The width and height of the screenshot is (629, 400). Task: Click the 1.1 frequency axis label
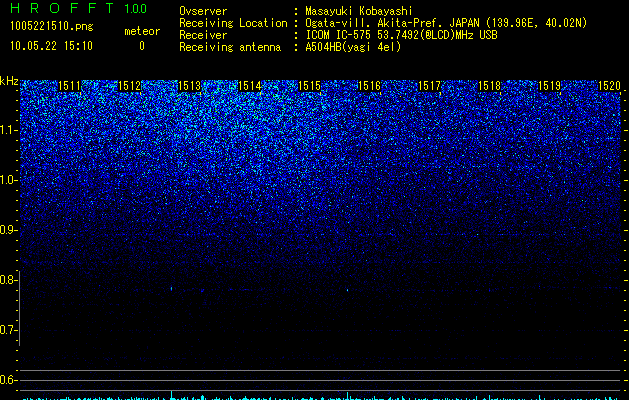pyautogui.click(x=8, y=130)
